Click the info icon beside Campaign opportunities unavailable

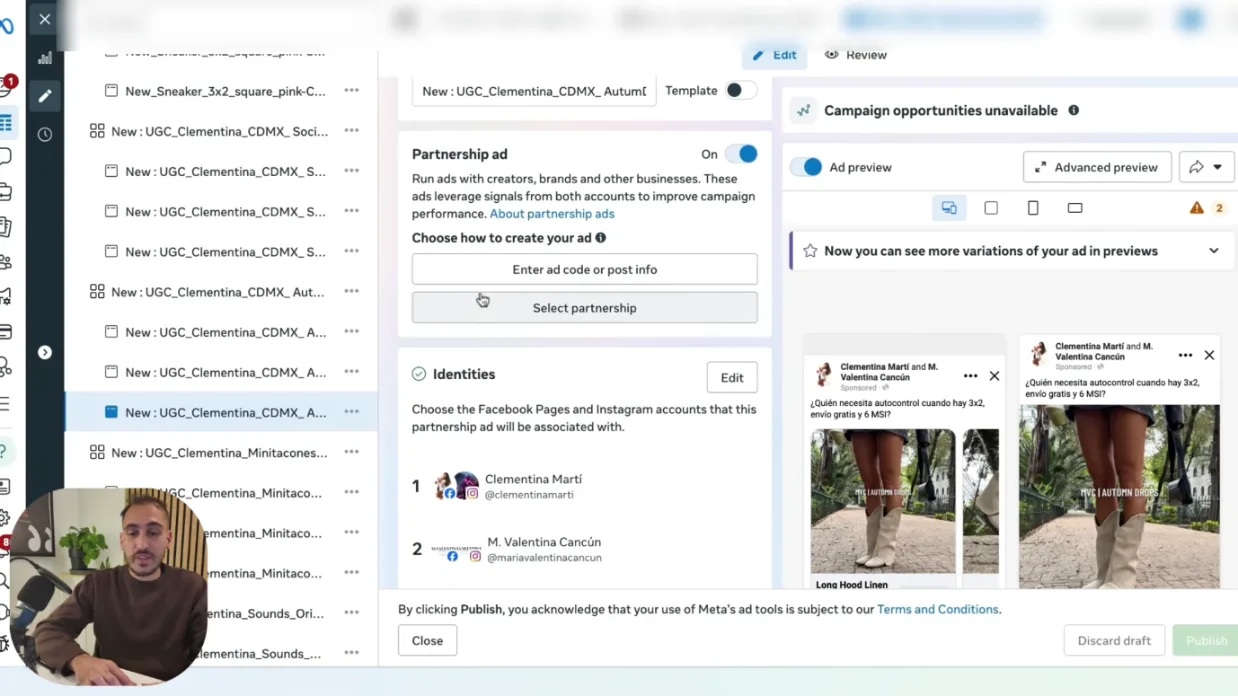coord(1074,110)
